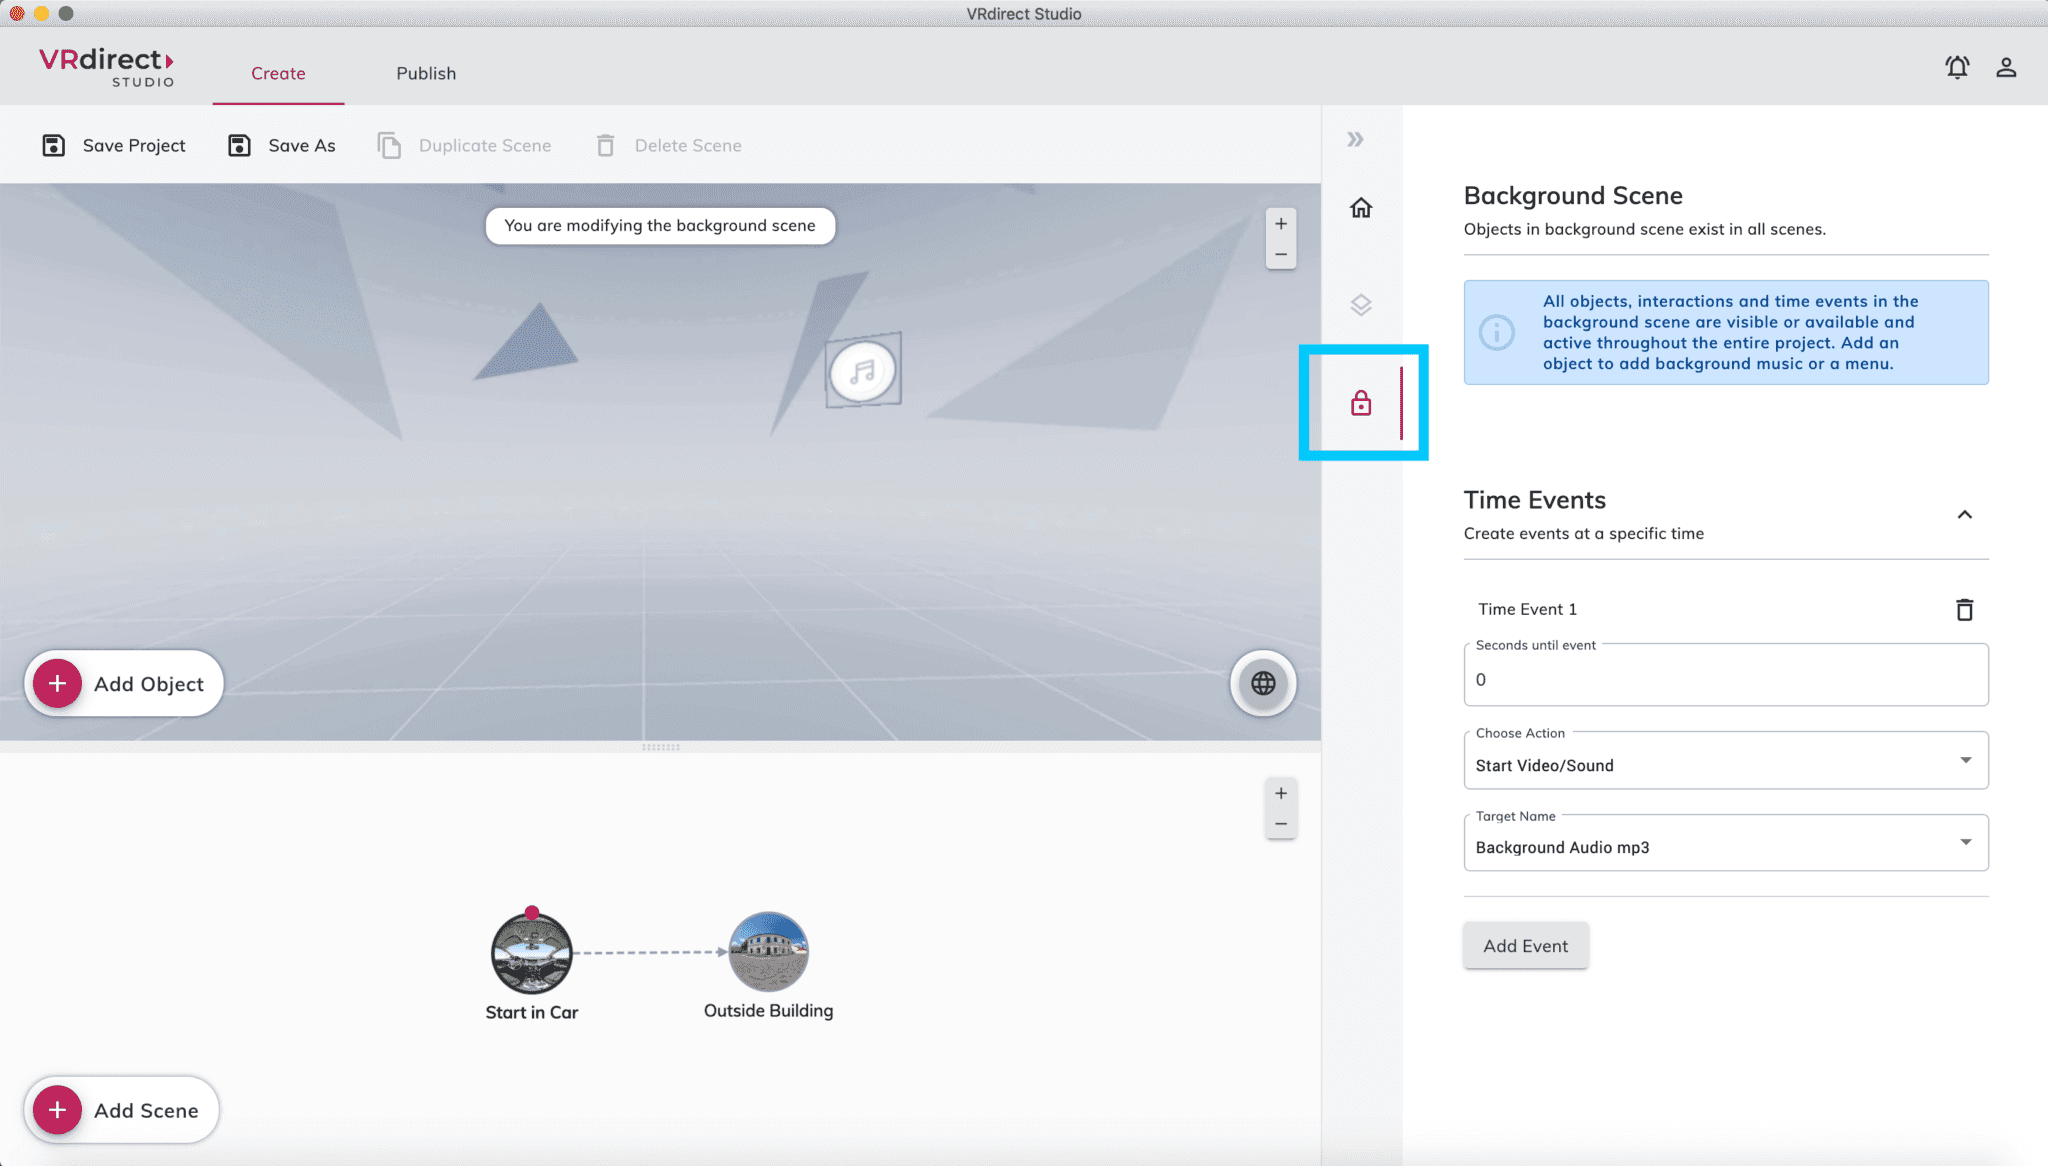Switch to the Create tab

point(278,73)
